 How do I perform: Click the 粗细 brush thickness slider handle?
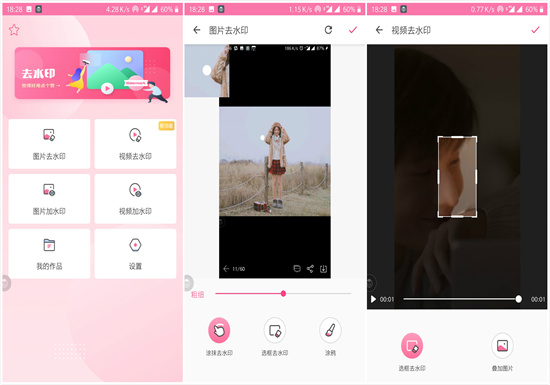283,293
